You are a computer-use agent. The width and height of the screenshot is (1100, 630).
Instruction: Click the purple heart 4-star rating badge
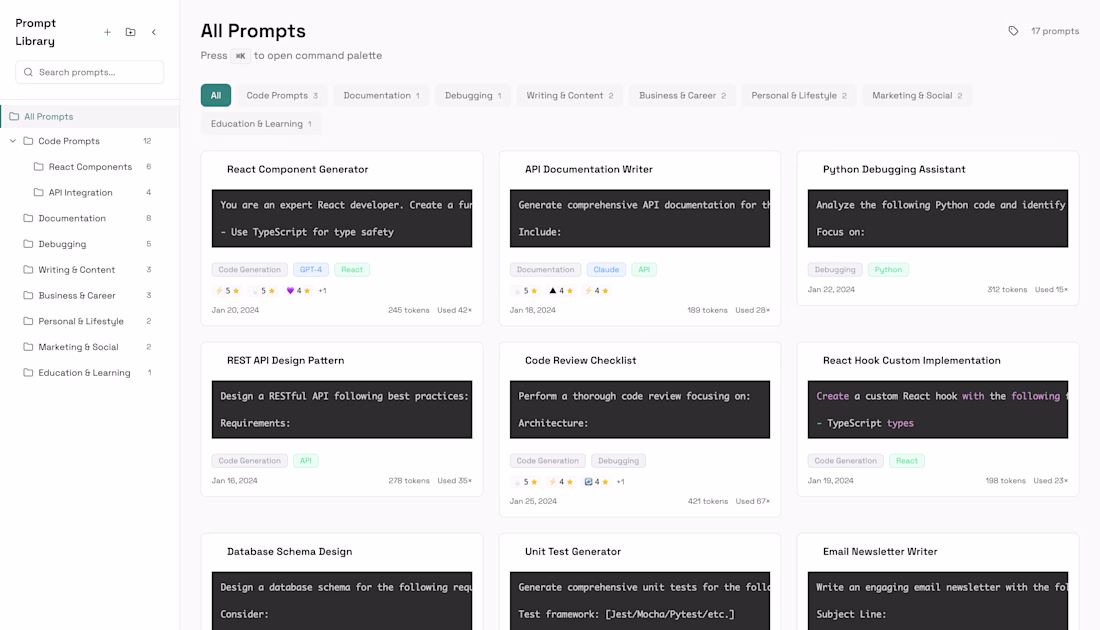(x=298, y=291)
